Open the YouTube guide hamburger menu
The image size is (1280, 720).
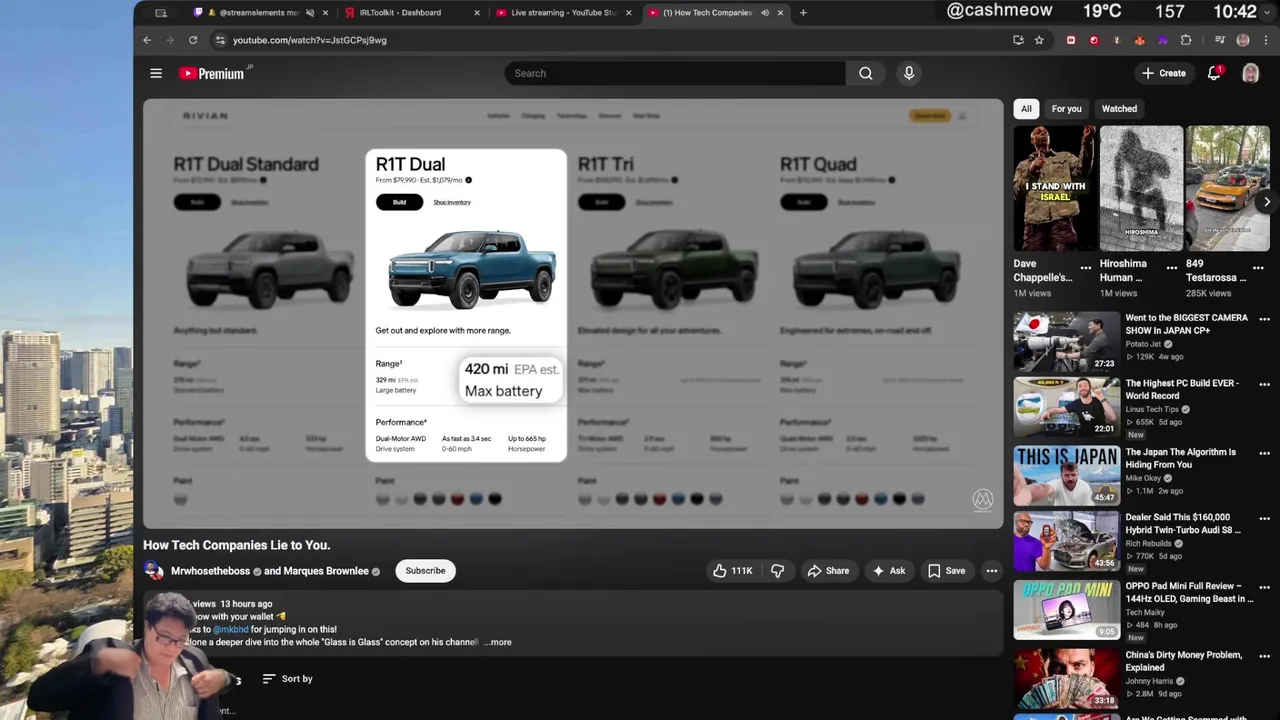click(156, 73)
